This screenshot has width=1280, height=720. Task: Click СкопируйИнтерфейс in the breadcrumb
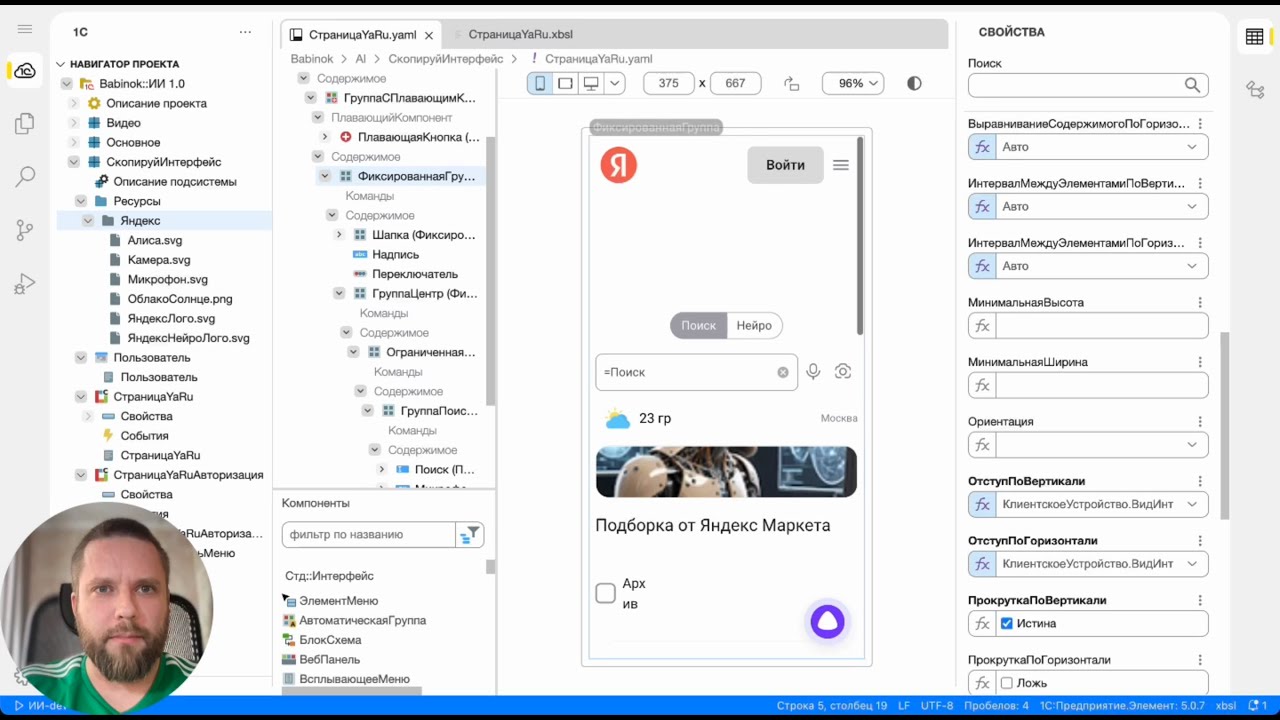click(x=446, y=59)
